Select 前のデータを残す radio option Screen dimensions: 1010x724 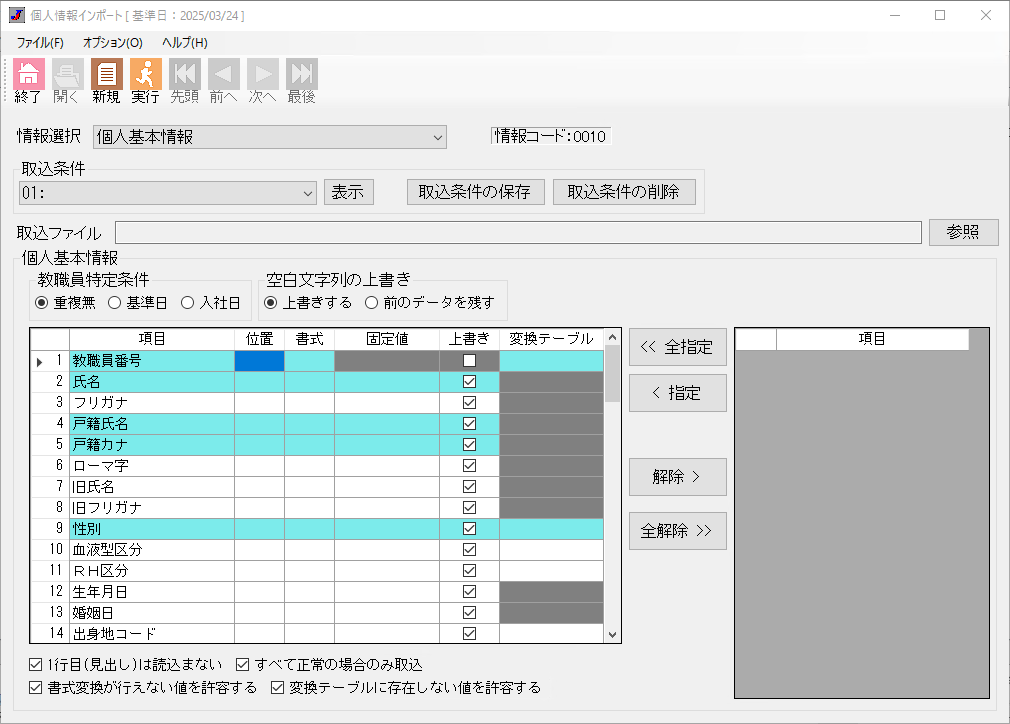click(371, 302)
